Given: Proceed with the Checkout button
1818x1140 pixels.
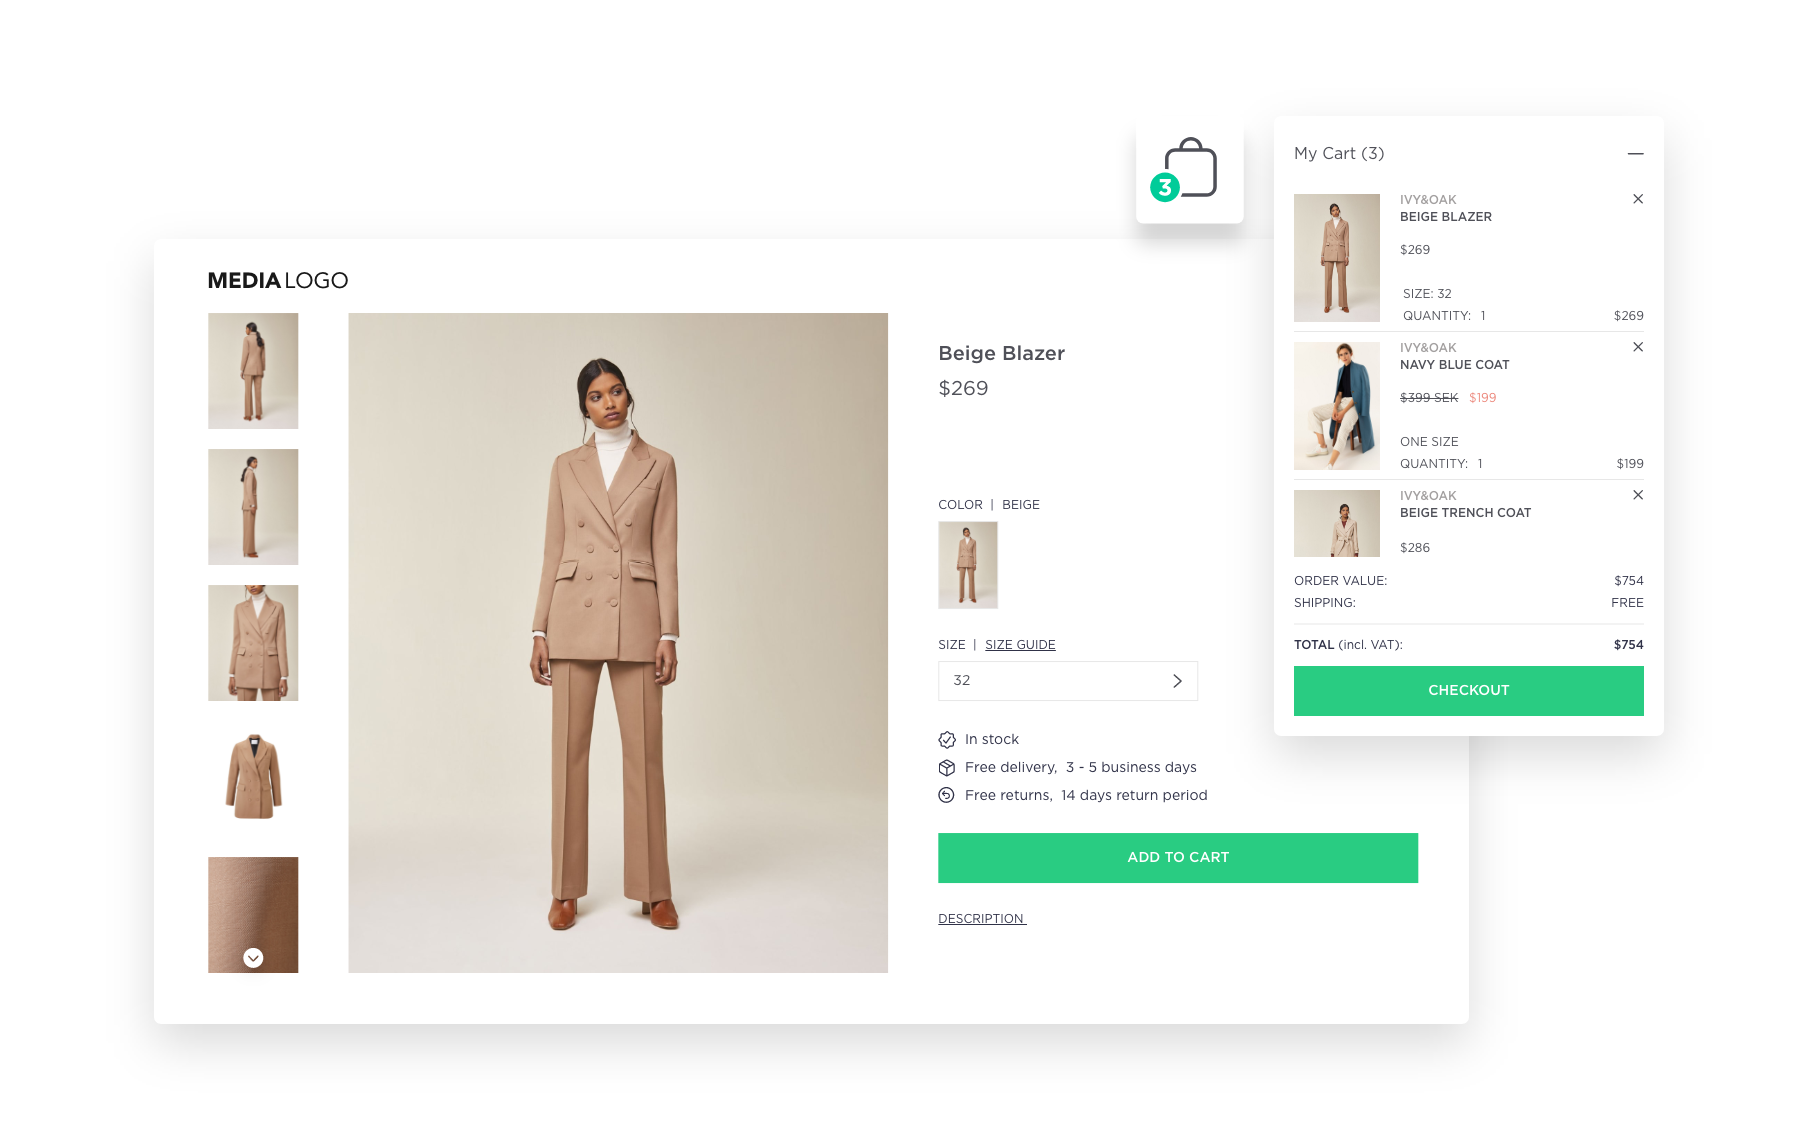Looking at the screenshot, I should coord(1468,691).
